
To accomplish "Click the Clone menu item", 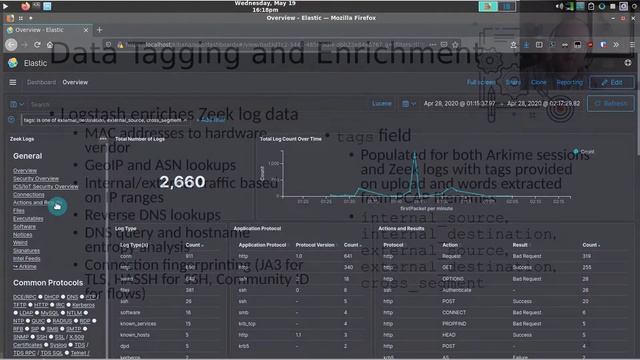I will pos(538,82).
